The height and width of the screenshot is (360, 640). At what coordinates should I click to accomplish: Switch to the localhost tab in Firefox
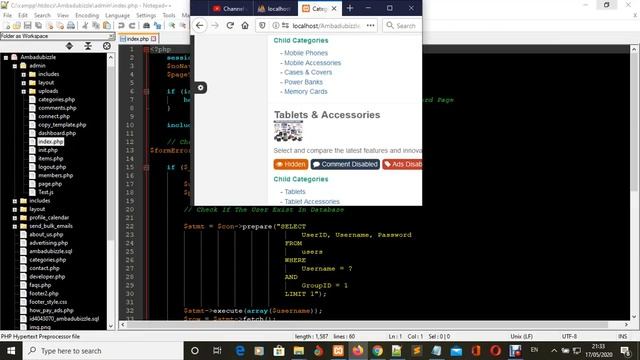[x=275, y=8]
